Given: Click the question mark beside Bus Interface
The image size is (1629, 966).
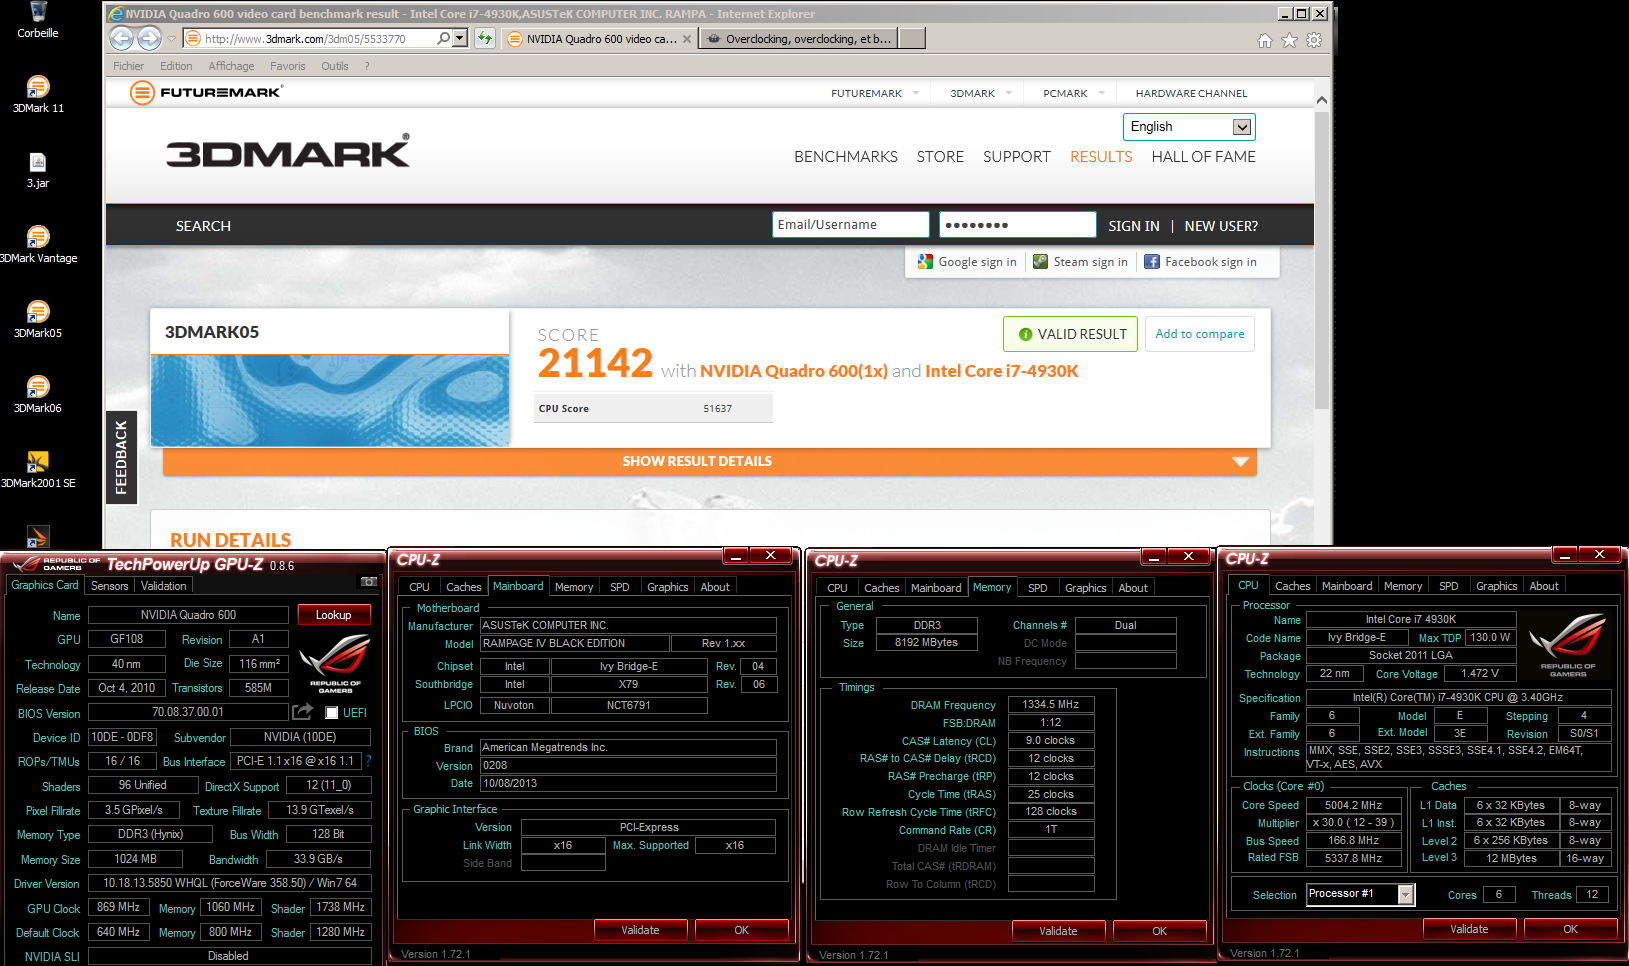Looking at the screenshot, I should (x=368, y=761).
